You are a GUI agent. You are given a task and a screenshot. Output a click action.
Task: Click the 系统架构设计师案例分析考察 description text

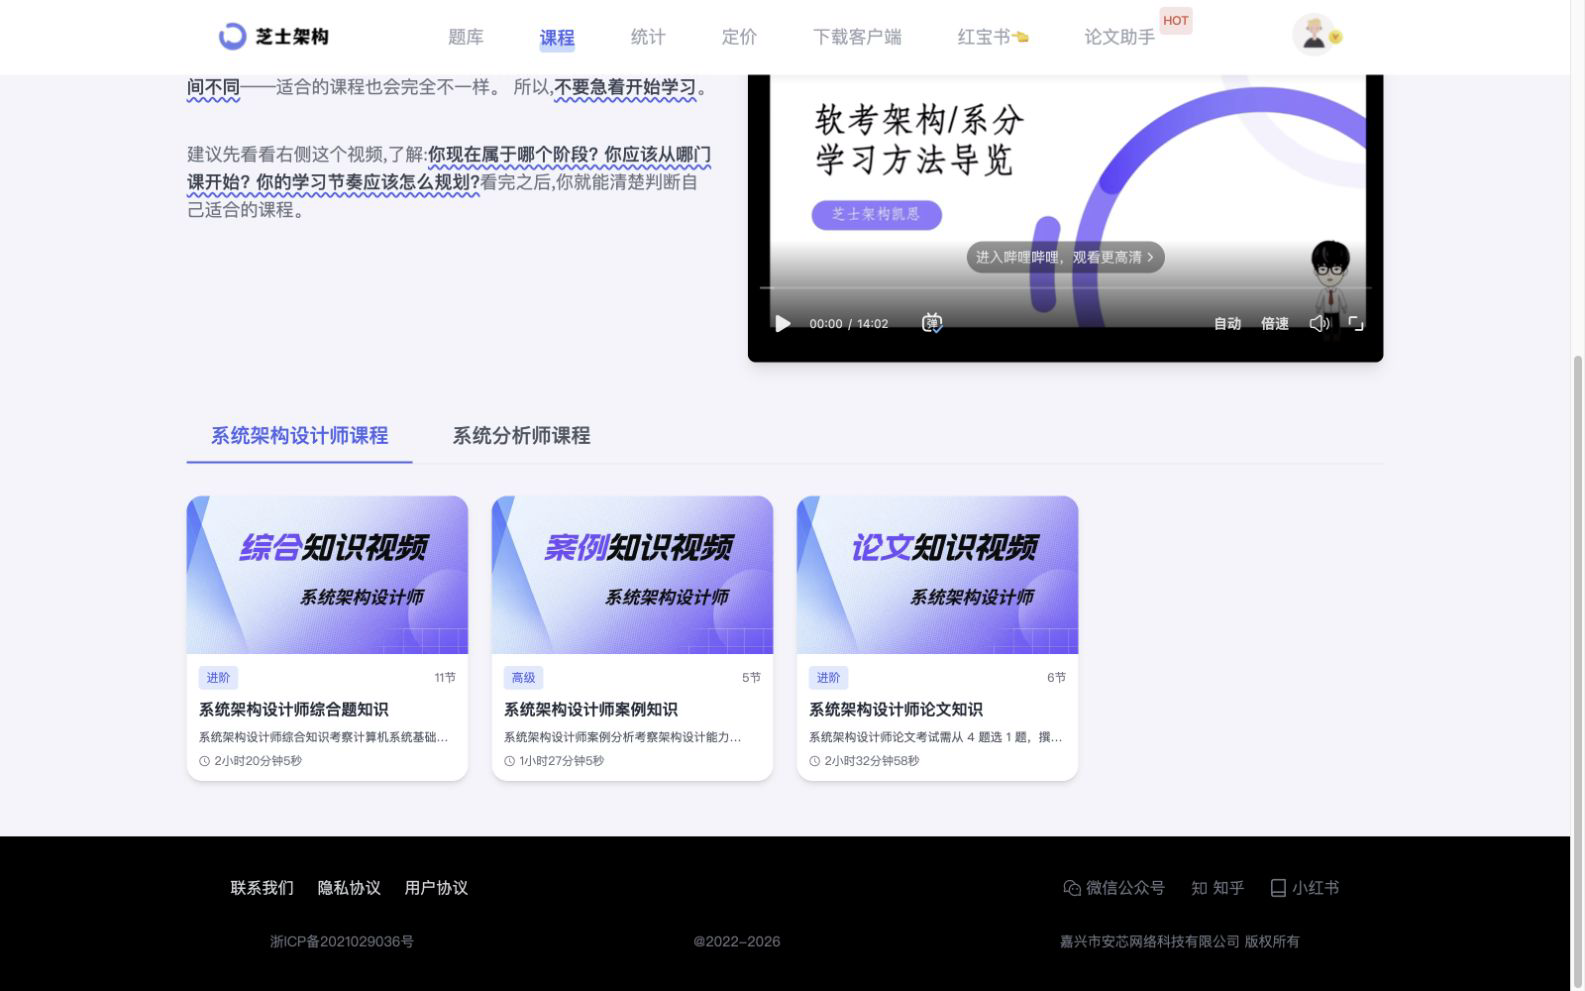pyautogui.click(x=623, y=737)
